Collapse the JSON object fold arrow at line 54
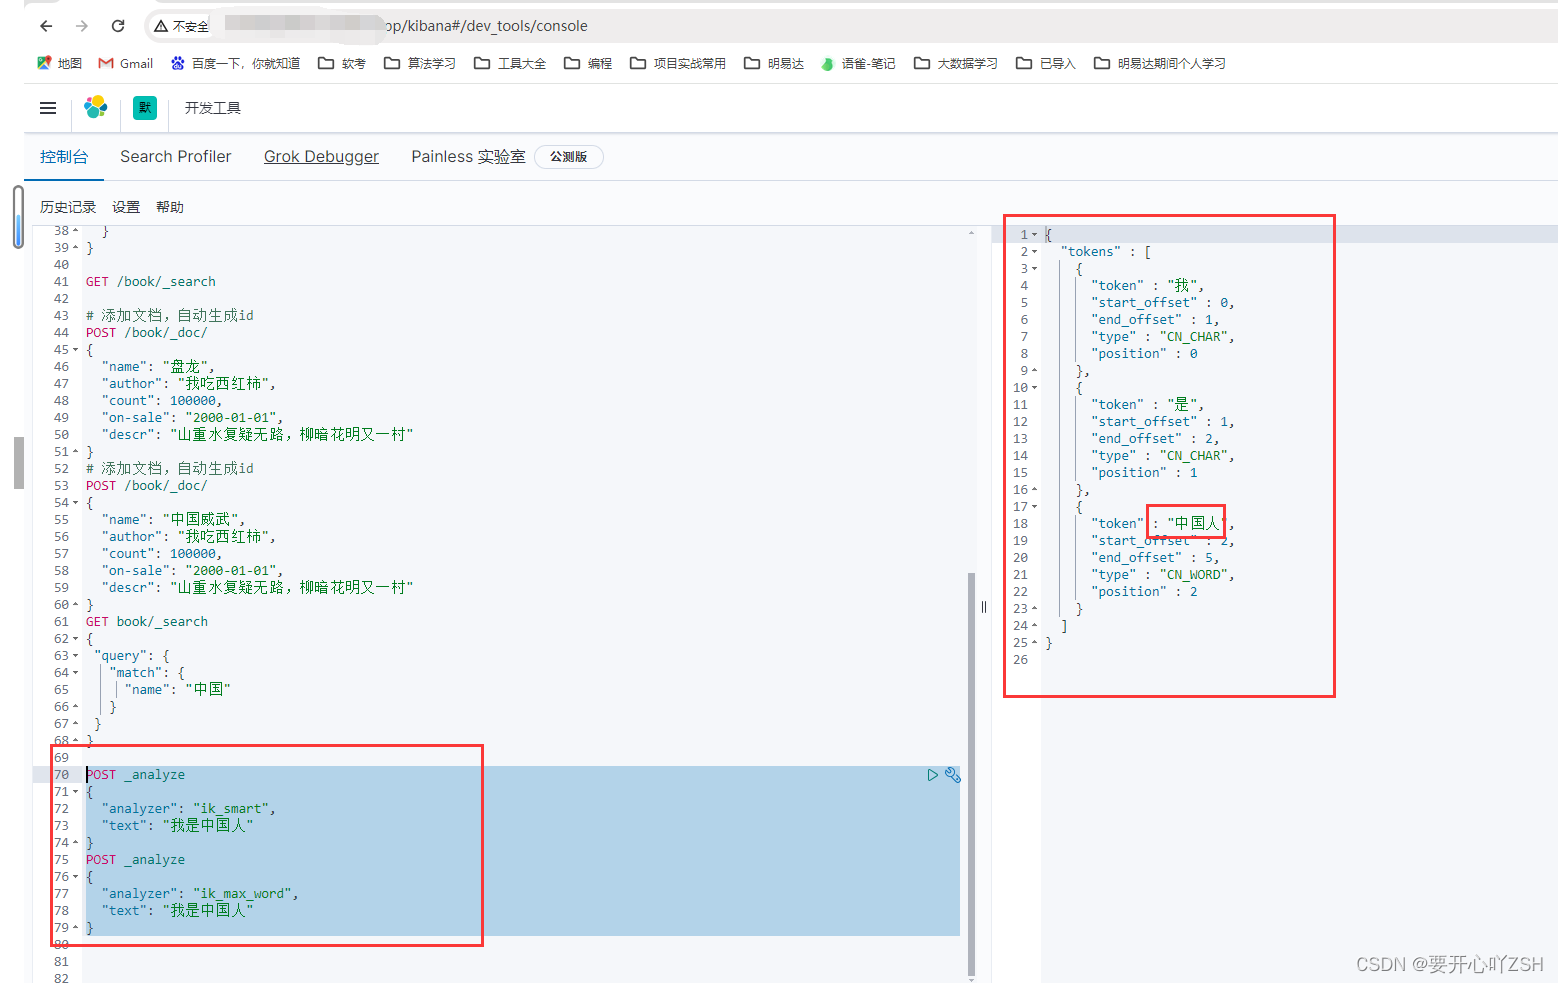The width and height of the screenshot is (1558, 983). pos(75,502)
